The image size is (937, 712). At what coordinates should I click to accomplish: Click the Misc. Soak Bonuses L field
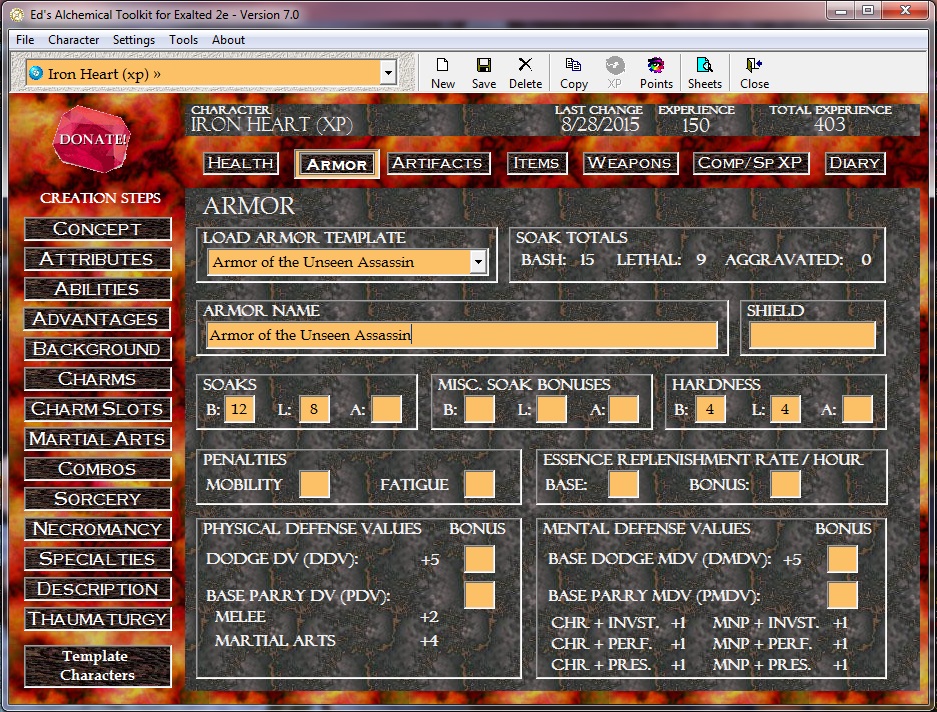point(552,410)
